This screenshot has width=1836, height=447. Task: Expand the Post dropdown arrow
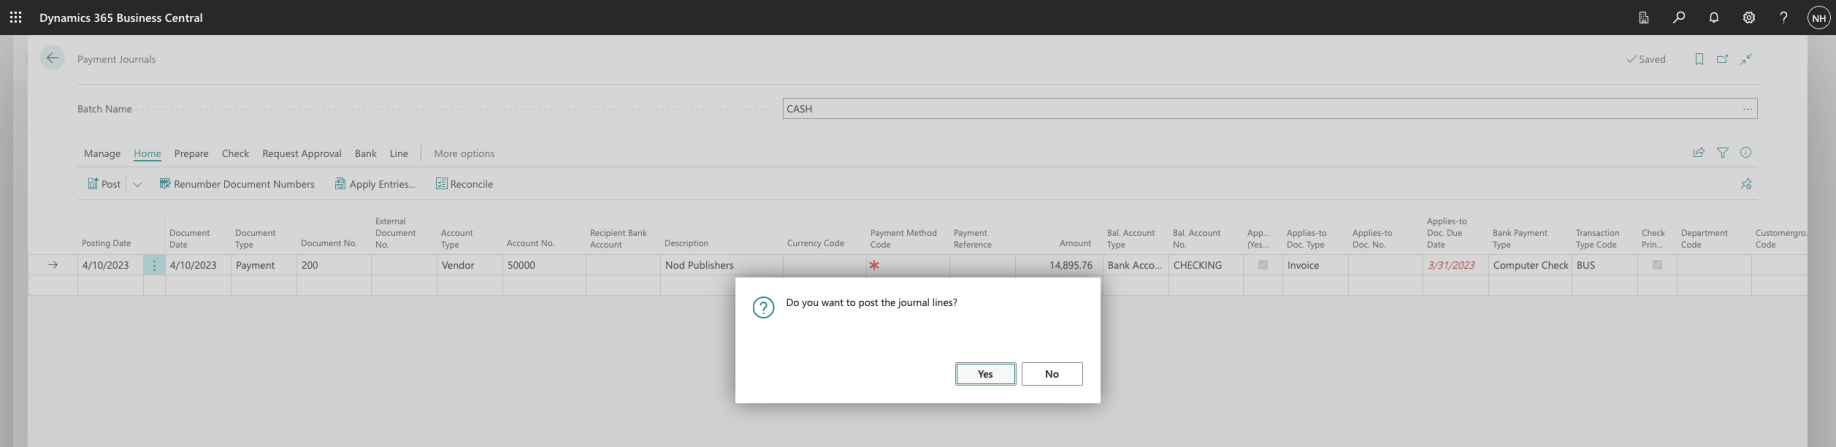point(137,184)
